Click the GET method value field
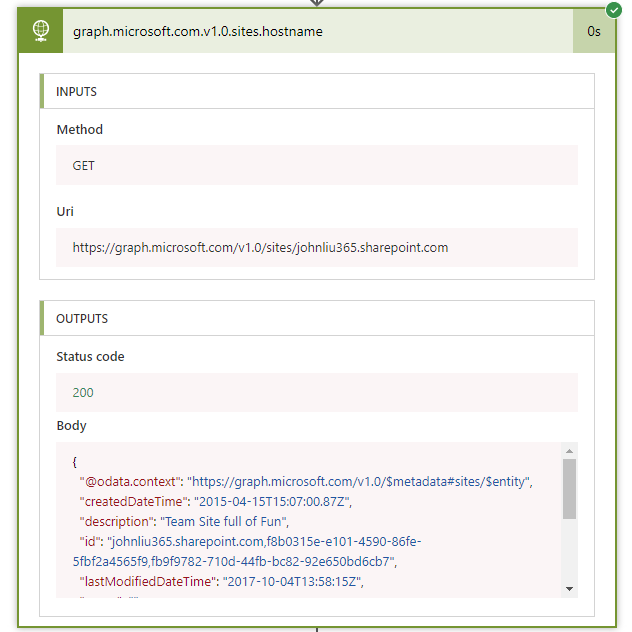Image resolution: width=632 pixels, height=632 pixels. (x=316, y=165)
